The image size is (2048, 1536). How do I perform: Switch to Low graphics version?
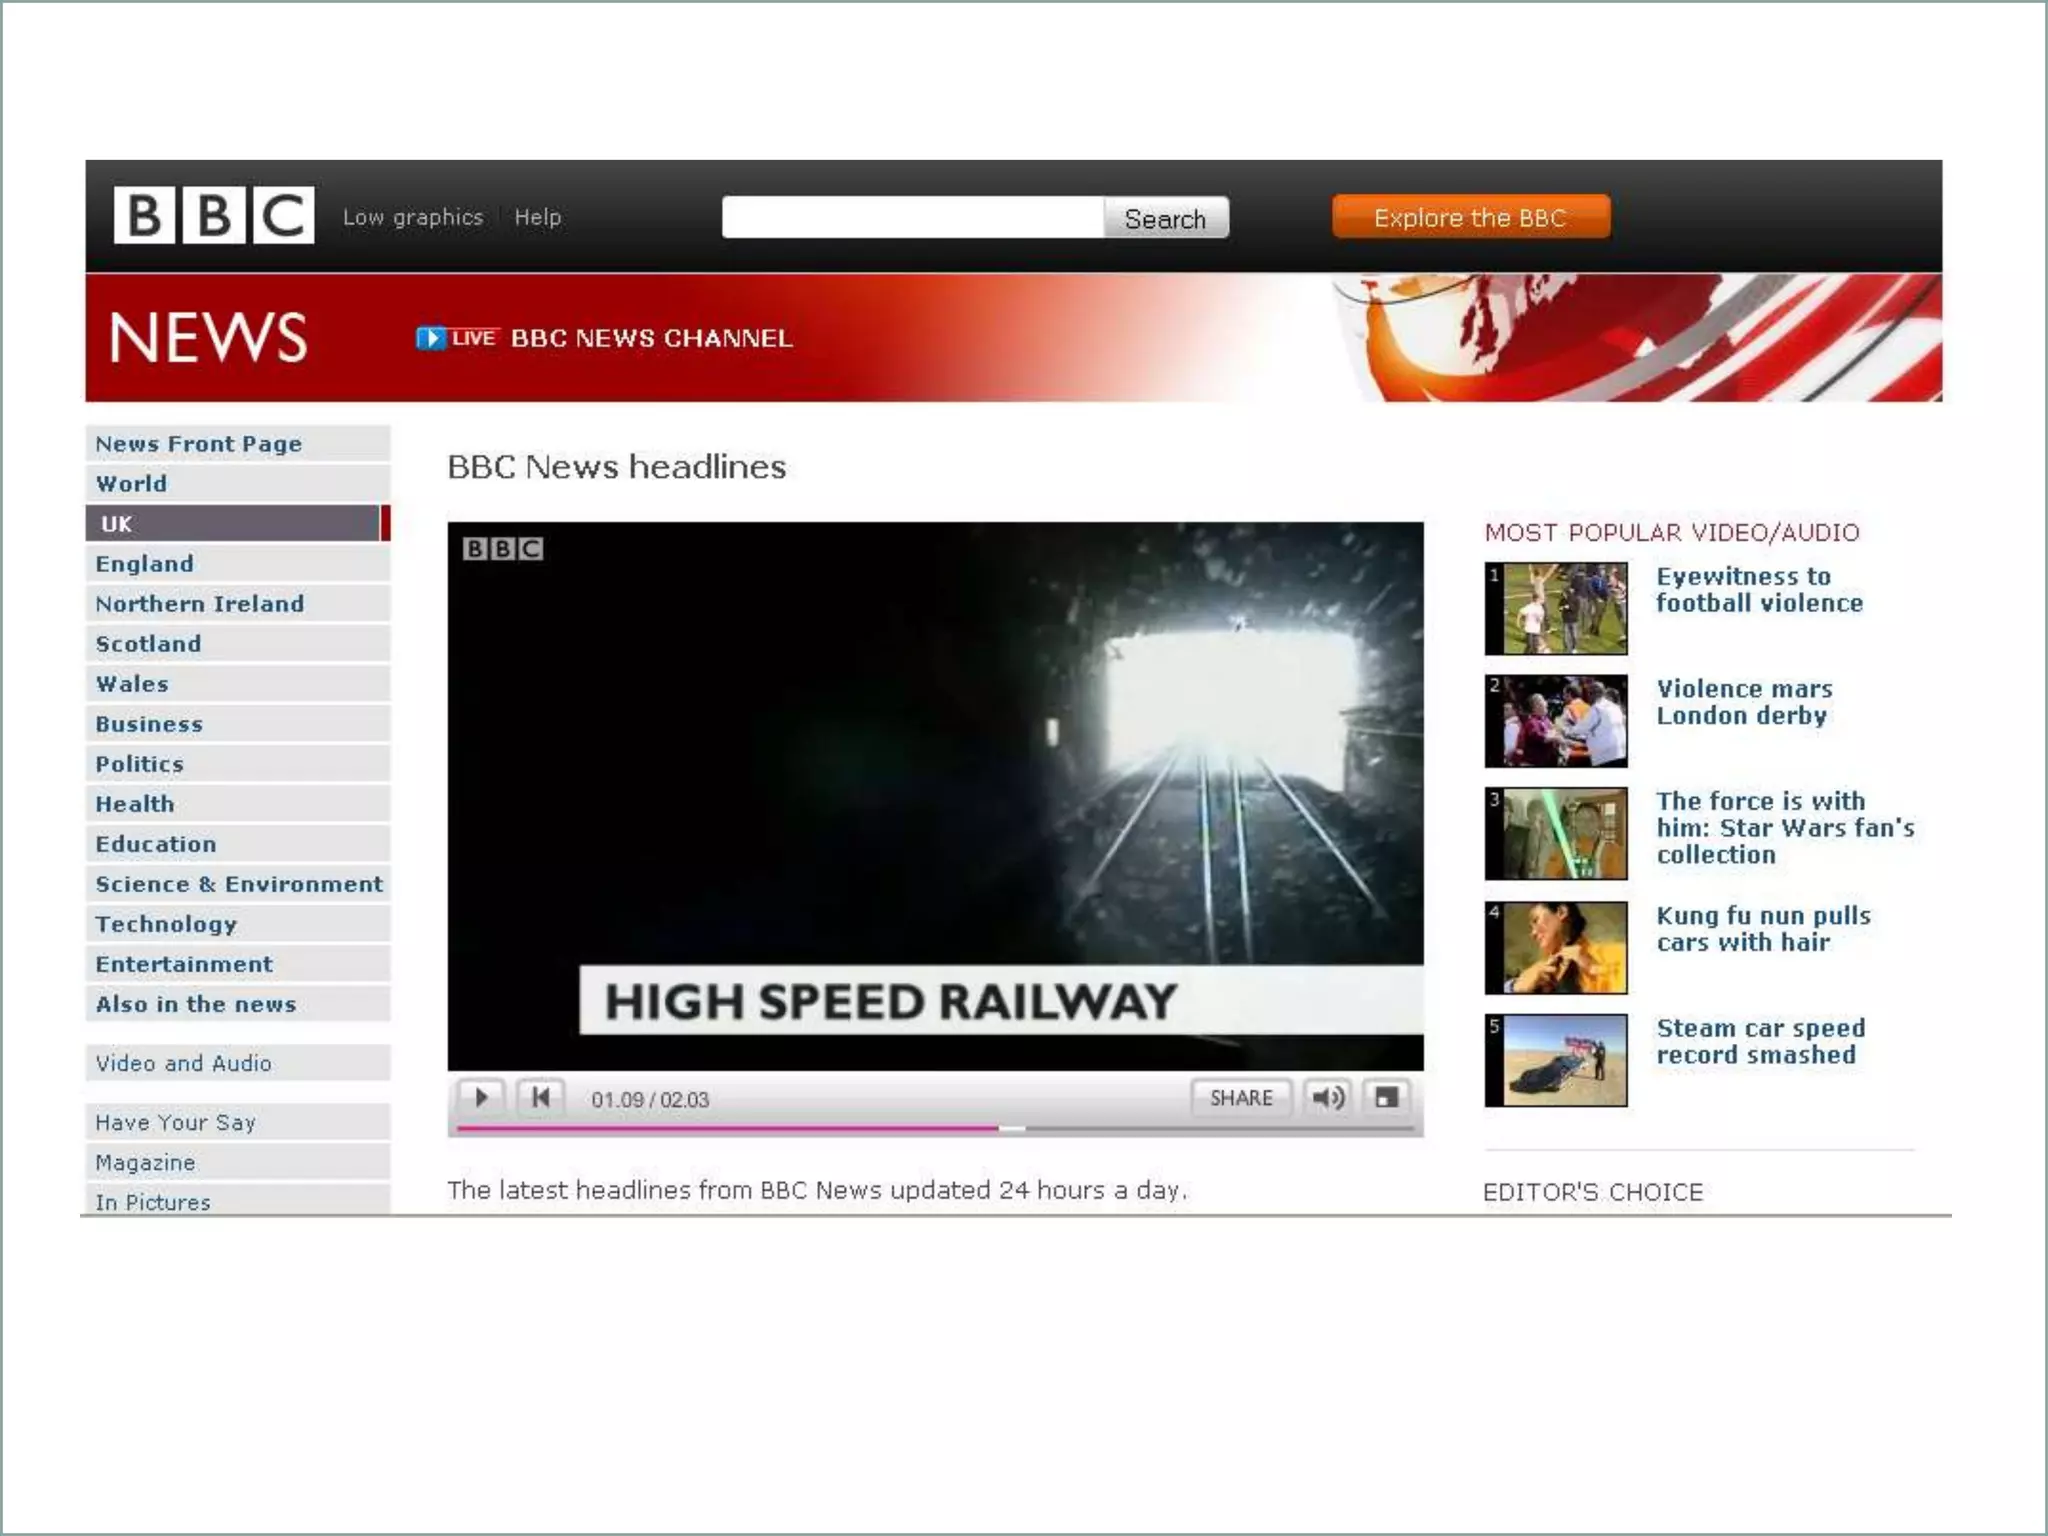tap(413, 217)
